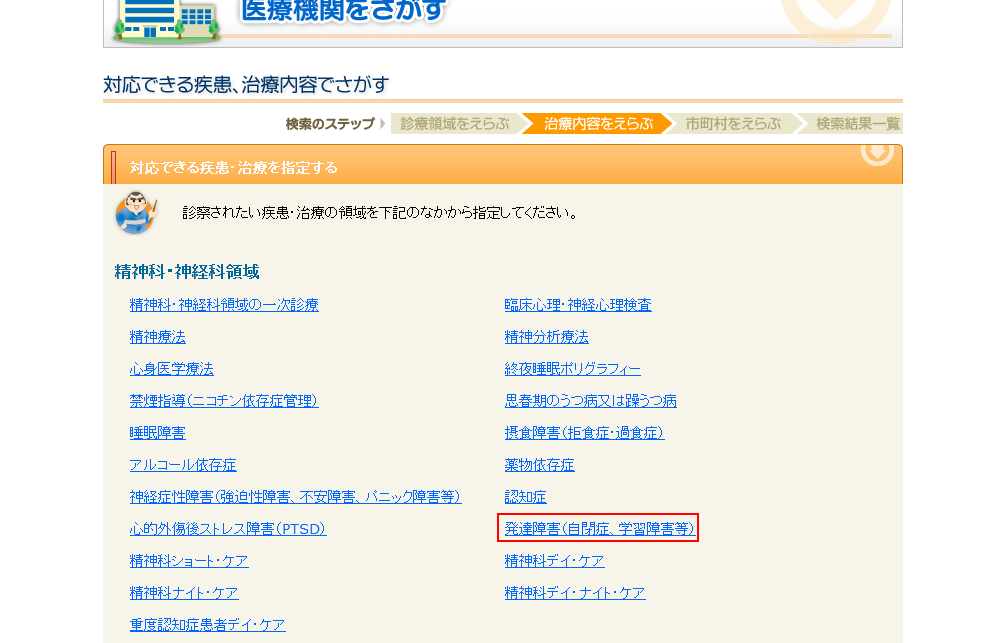
Task: Open 精神科デイ・ケア link
Action: click(554, 561)
